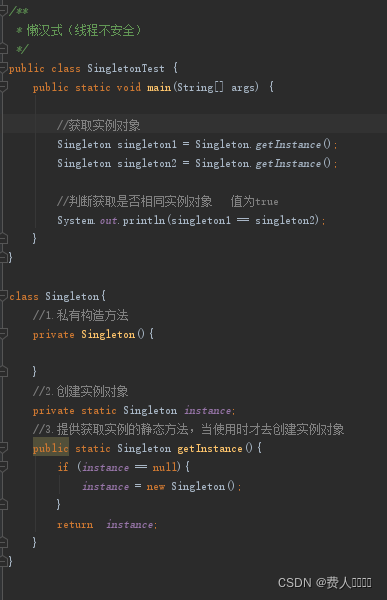Screen dimensions: 387x600
Task: Click the null keyword
Action: coord(165,467)
